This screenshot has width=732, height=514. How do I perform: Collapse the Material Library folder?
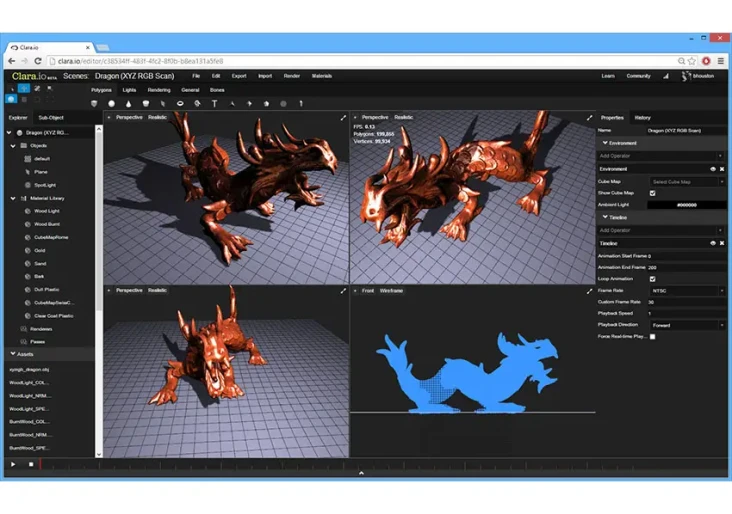click(x=13, y=198)
